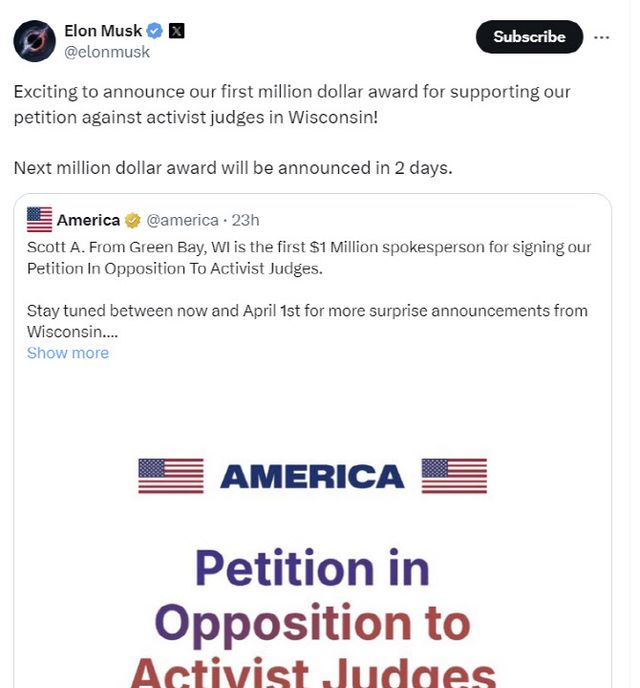The width and height of the screenshot is (640, 688).
Task: Open the three-dot more options menu
Action: [602, 37]
